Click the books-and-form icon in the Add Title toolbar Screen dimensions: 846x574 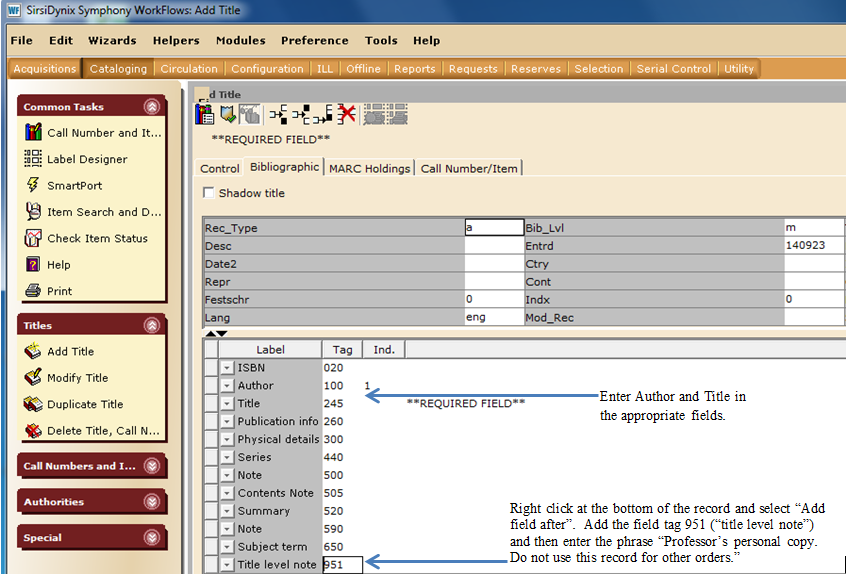pyautogui.click(x=204, y=114)
